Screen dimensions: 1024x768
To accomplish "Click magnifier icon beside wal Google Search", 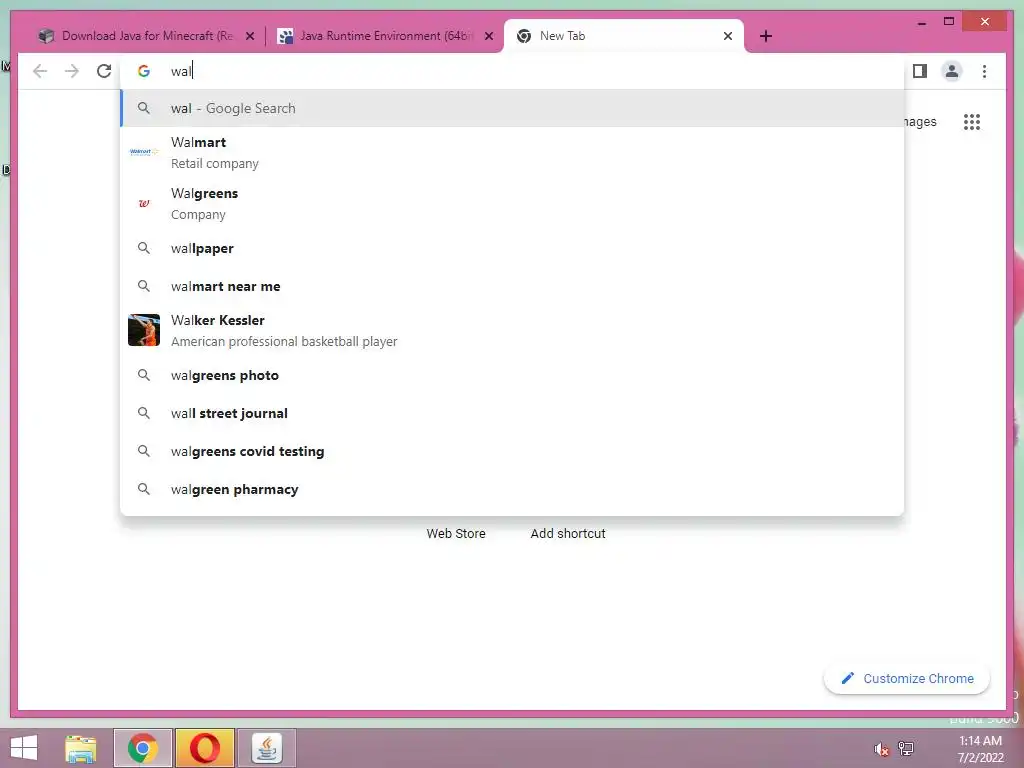I will pos(144,108).
